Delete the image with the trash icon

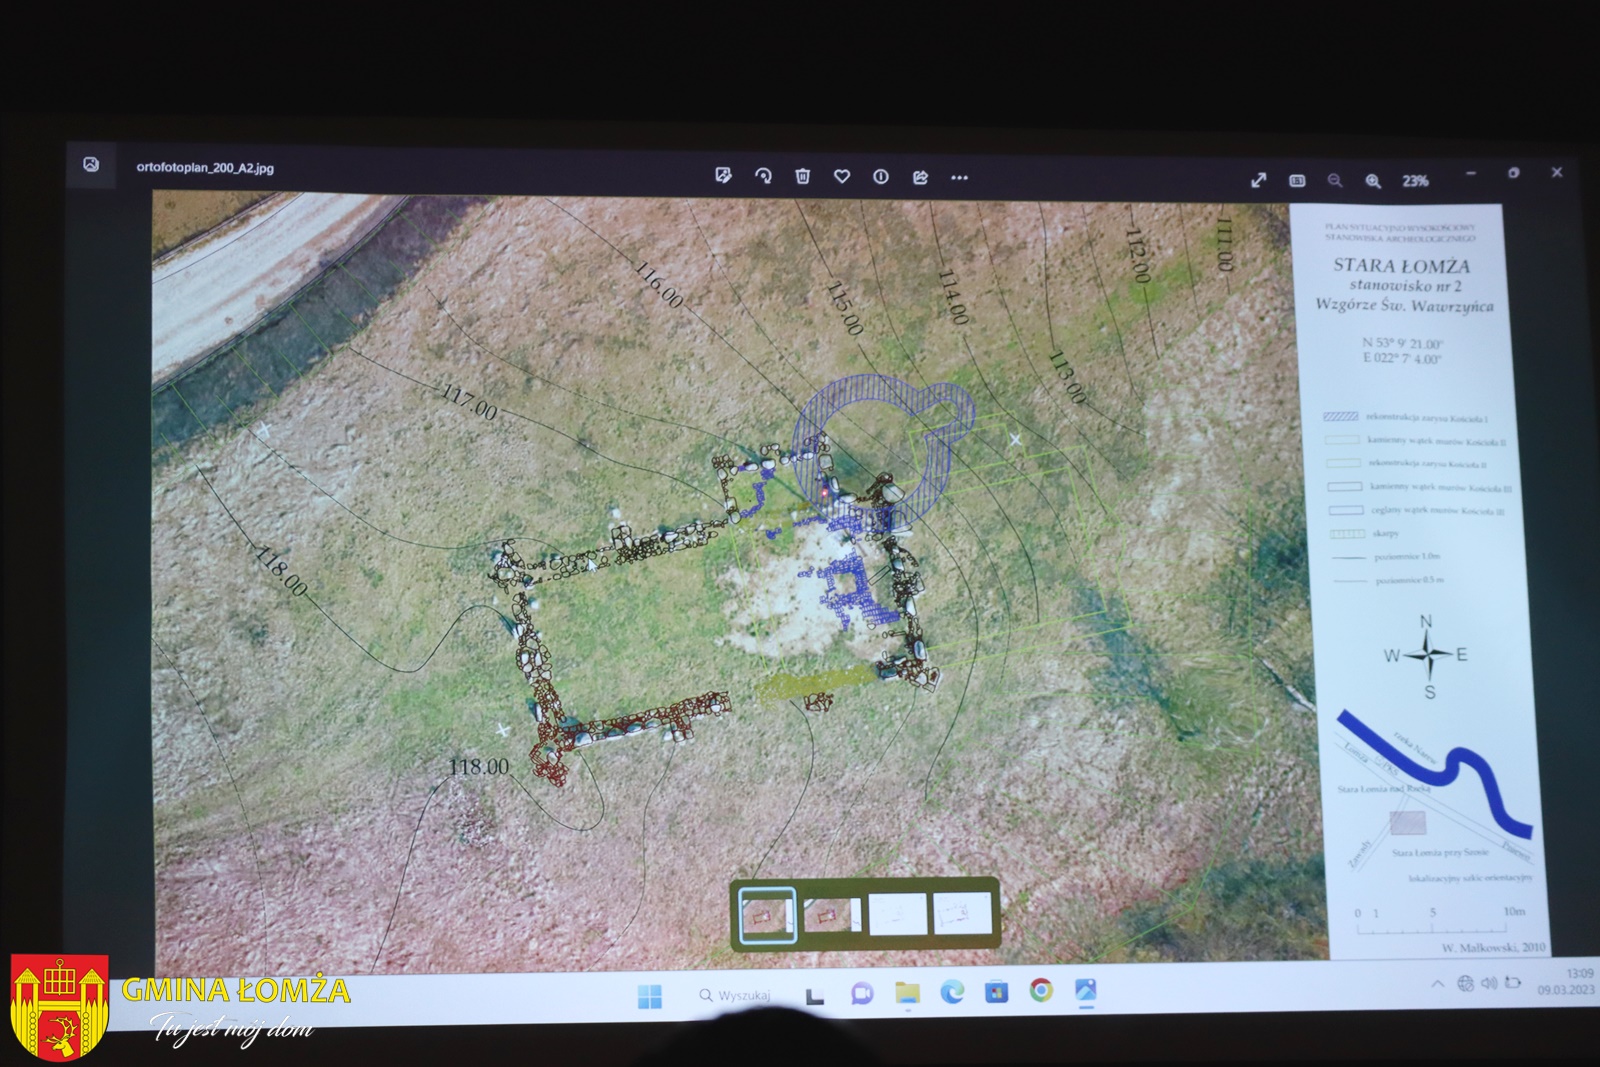coord(802,176)
